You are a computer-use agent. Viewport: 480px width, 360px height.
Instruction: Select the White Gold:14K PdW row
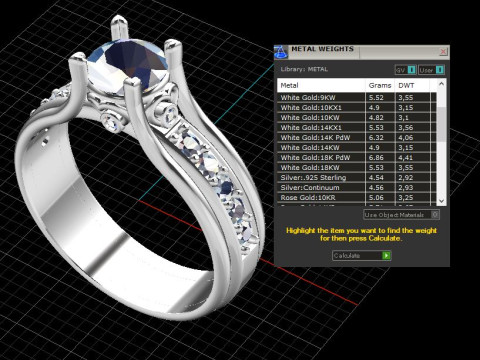click(x=357, y=138)
